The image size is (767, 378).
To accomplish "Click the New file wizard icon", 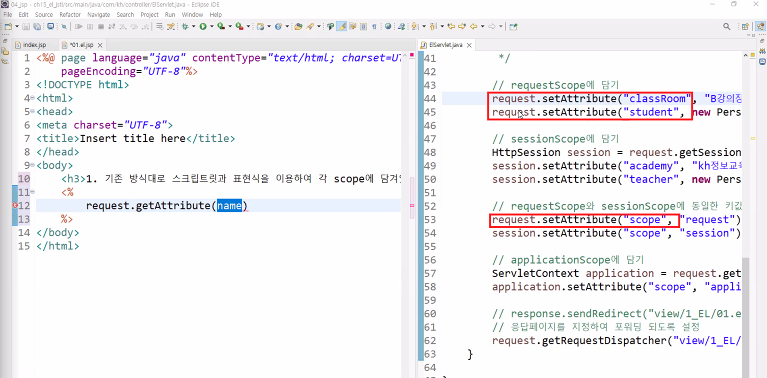I will [8, 26].
